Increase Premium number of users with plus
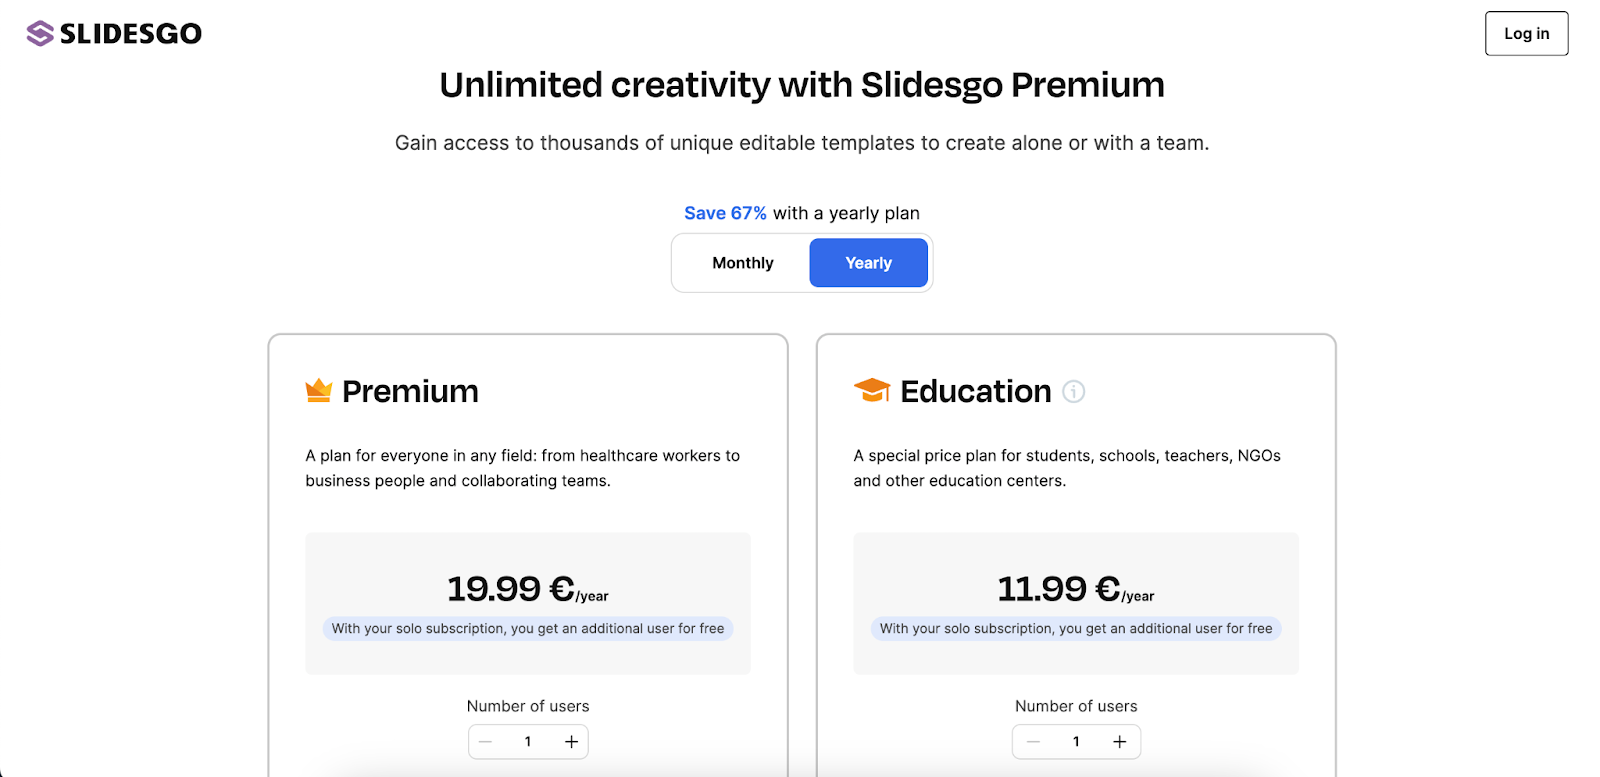Viewport: 1600px width, 777px height. pos(571,741)
